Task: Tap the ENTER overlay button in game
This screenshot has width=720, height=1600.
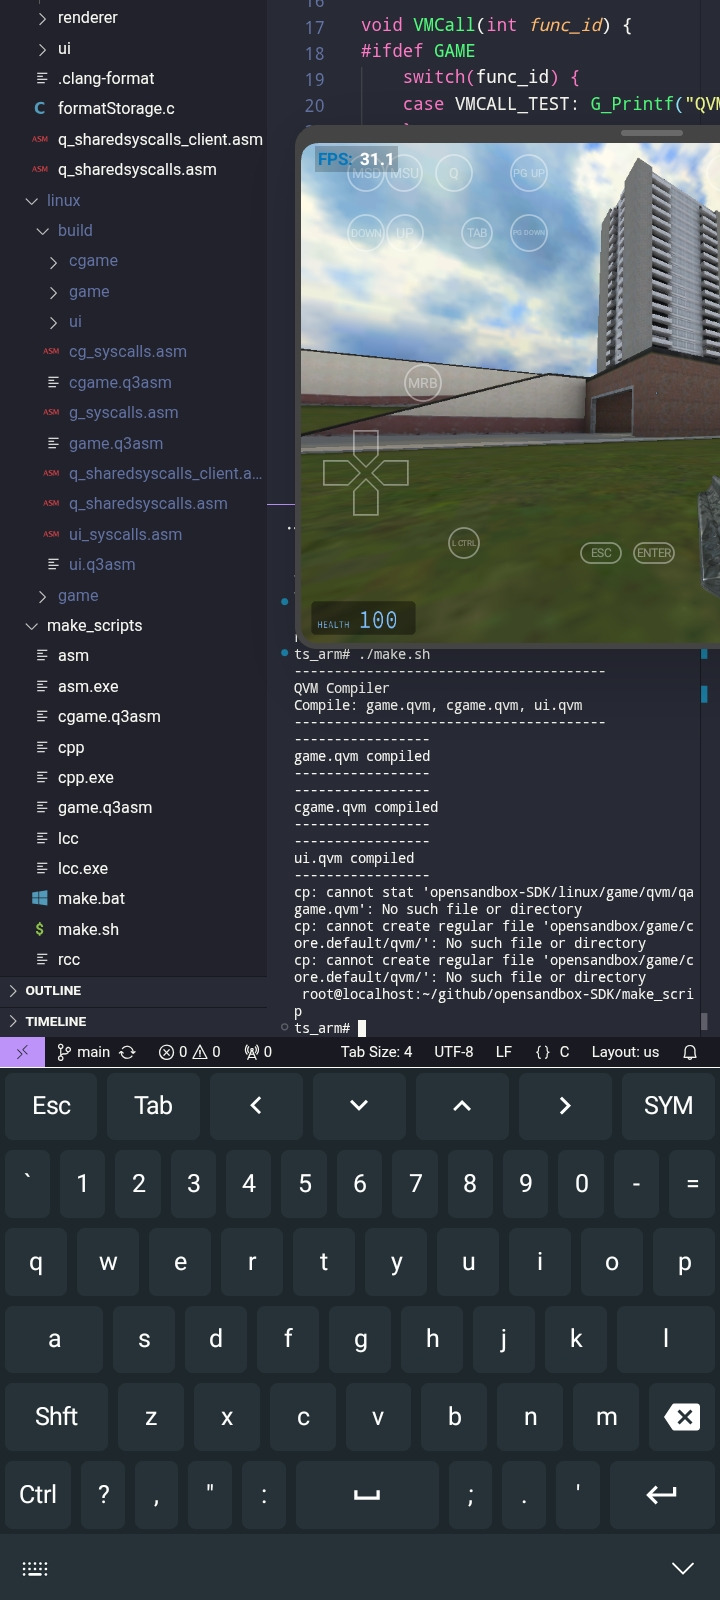Action: click(654, 553)
